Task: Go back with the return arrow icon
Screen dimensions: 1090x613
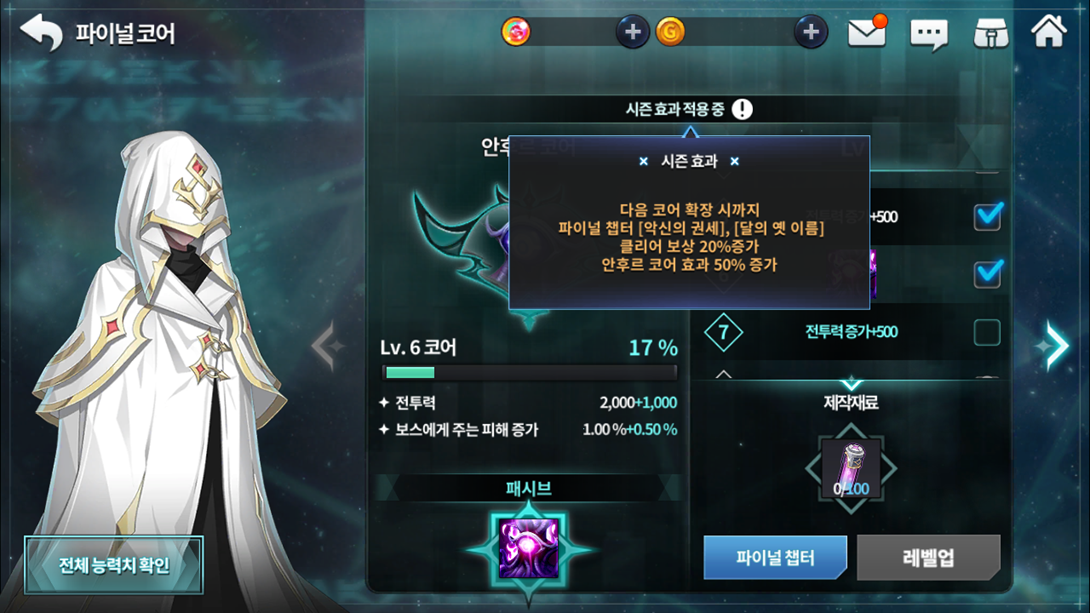Action: point(42,32)
